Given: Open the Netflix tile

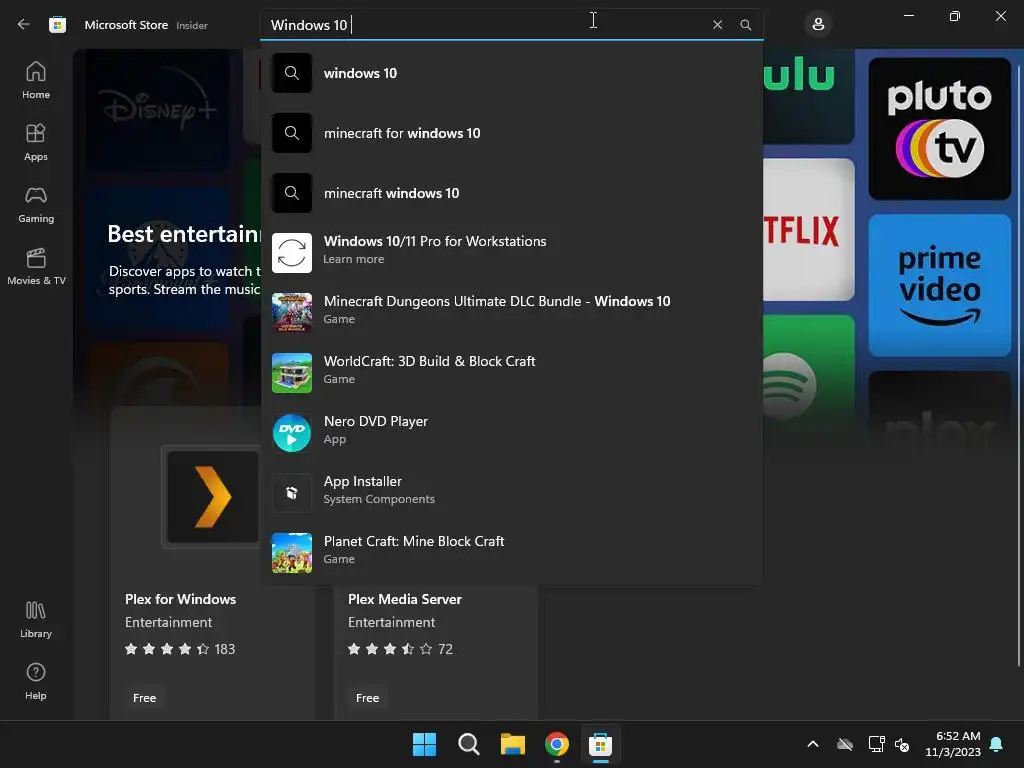Looking at the screenshot, I should [x=808, y=230].
